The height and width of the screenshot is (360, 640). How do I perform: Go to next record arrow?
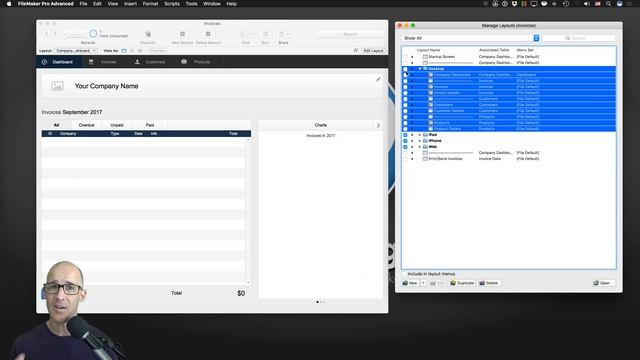[x=55, y=34]
